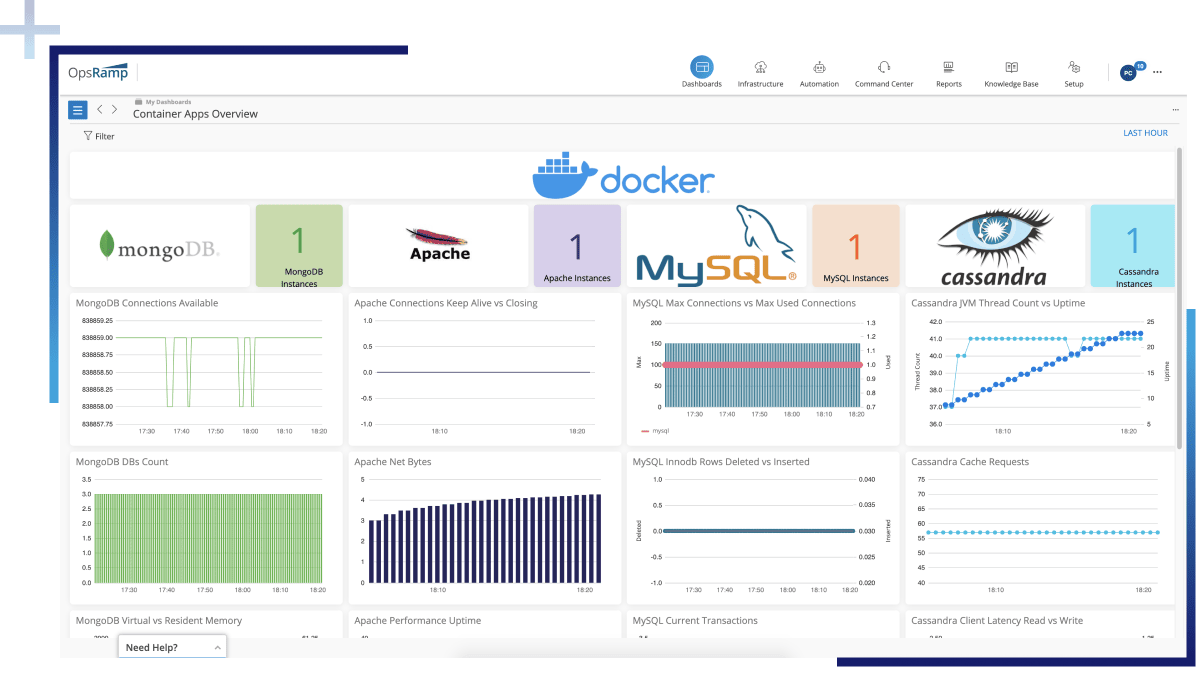The width and height of the screenshot is (1200, 690).
Task: Open the Dashboards nav icon
Action: [x=702, y=67]
